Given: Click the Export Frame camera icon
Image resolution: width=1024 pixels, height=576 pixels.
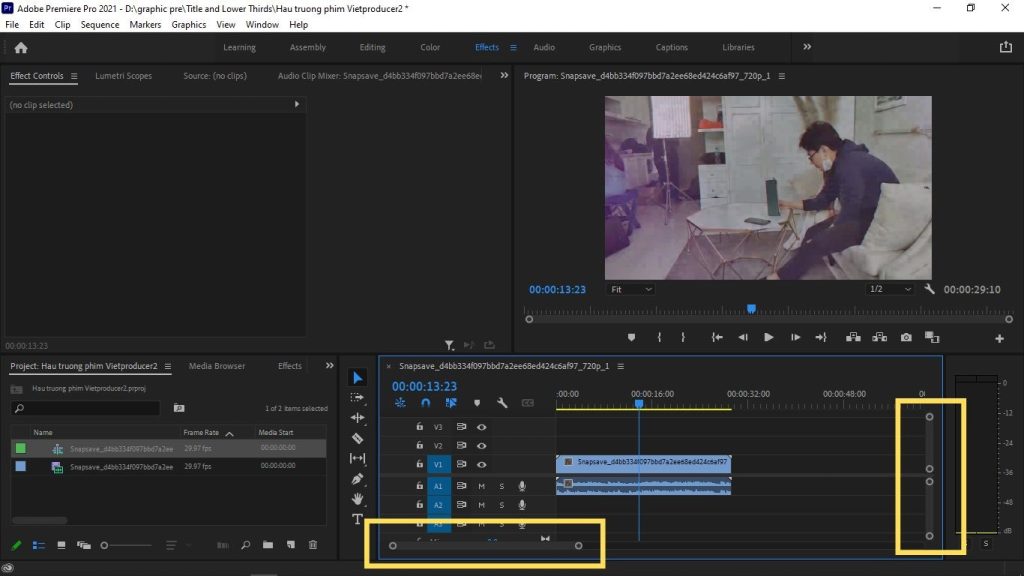Looking at the screenshot, I should (906, 338).
